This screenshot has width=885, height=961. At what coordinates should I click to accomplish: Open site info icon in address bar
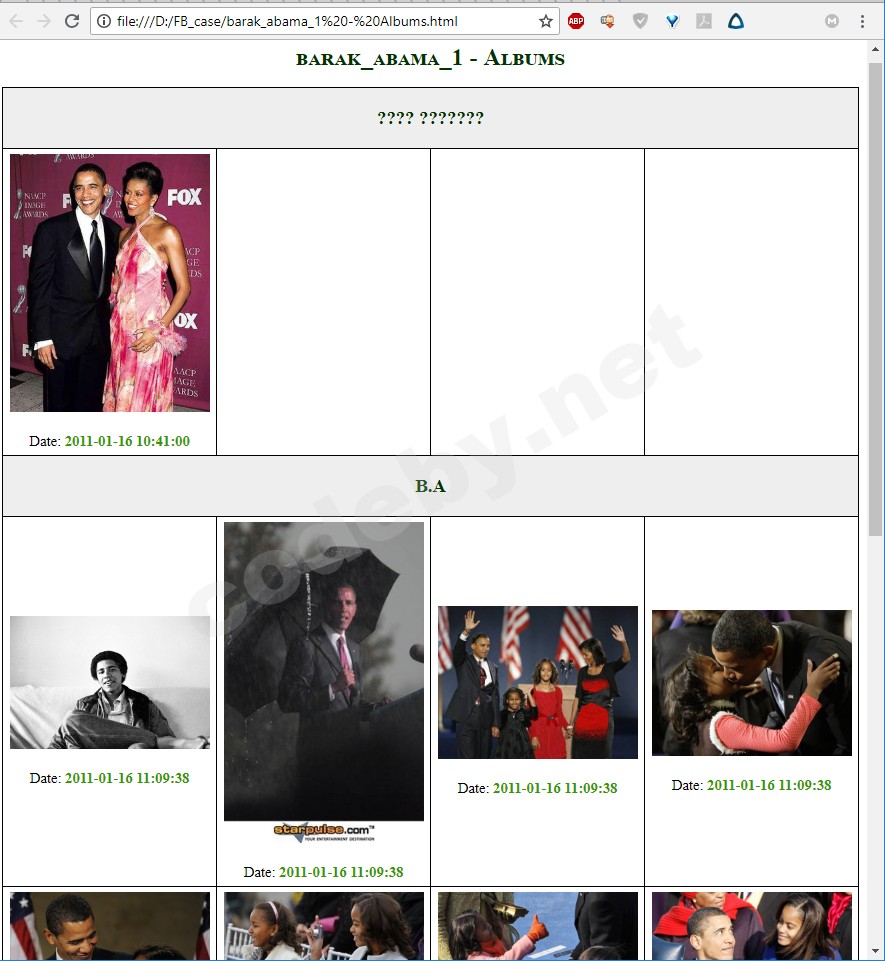tap(104, 21)
